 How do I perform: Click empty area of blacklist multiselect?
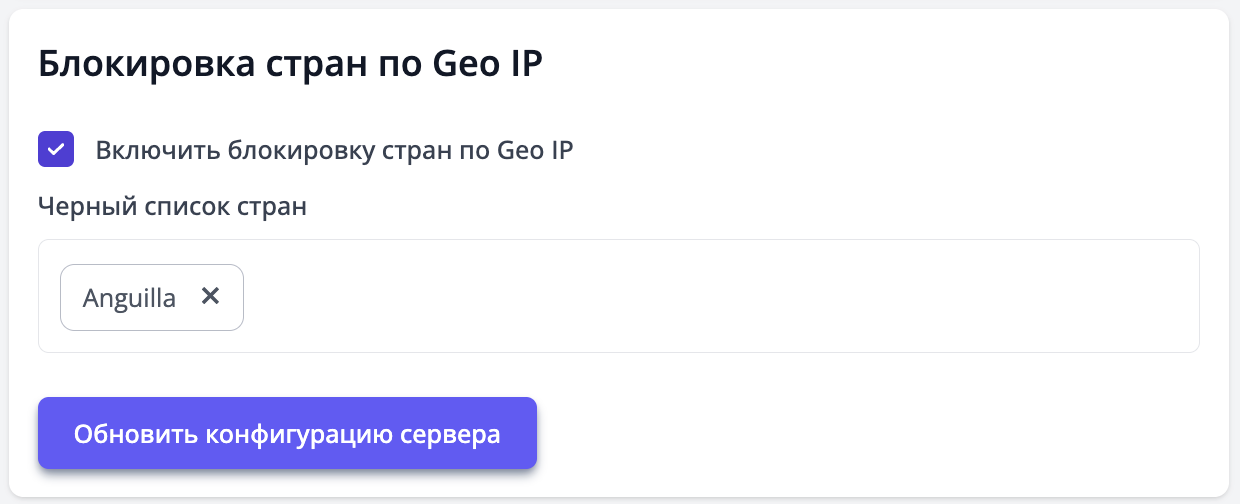click(700, 296)
